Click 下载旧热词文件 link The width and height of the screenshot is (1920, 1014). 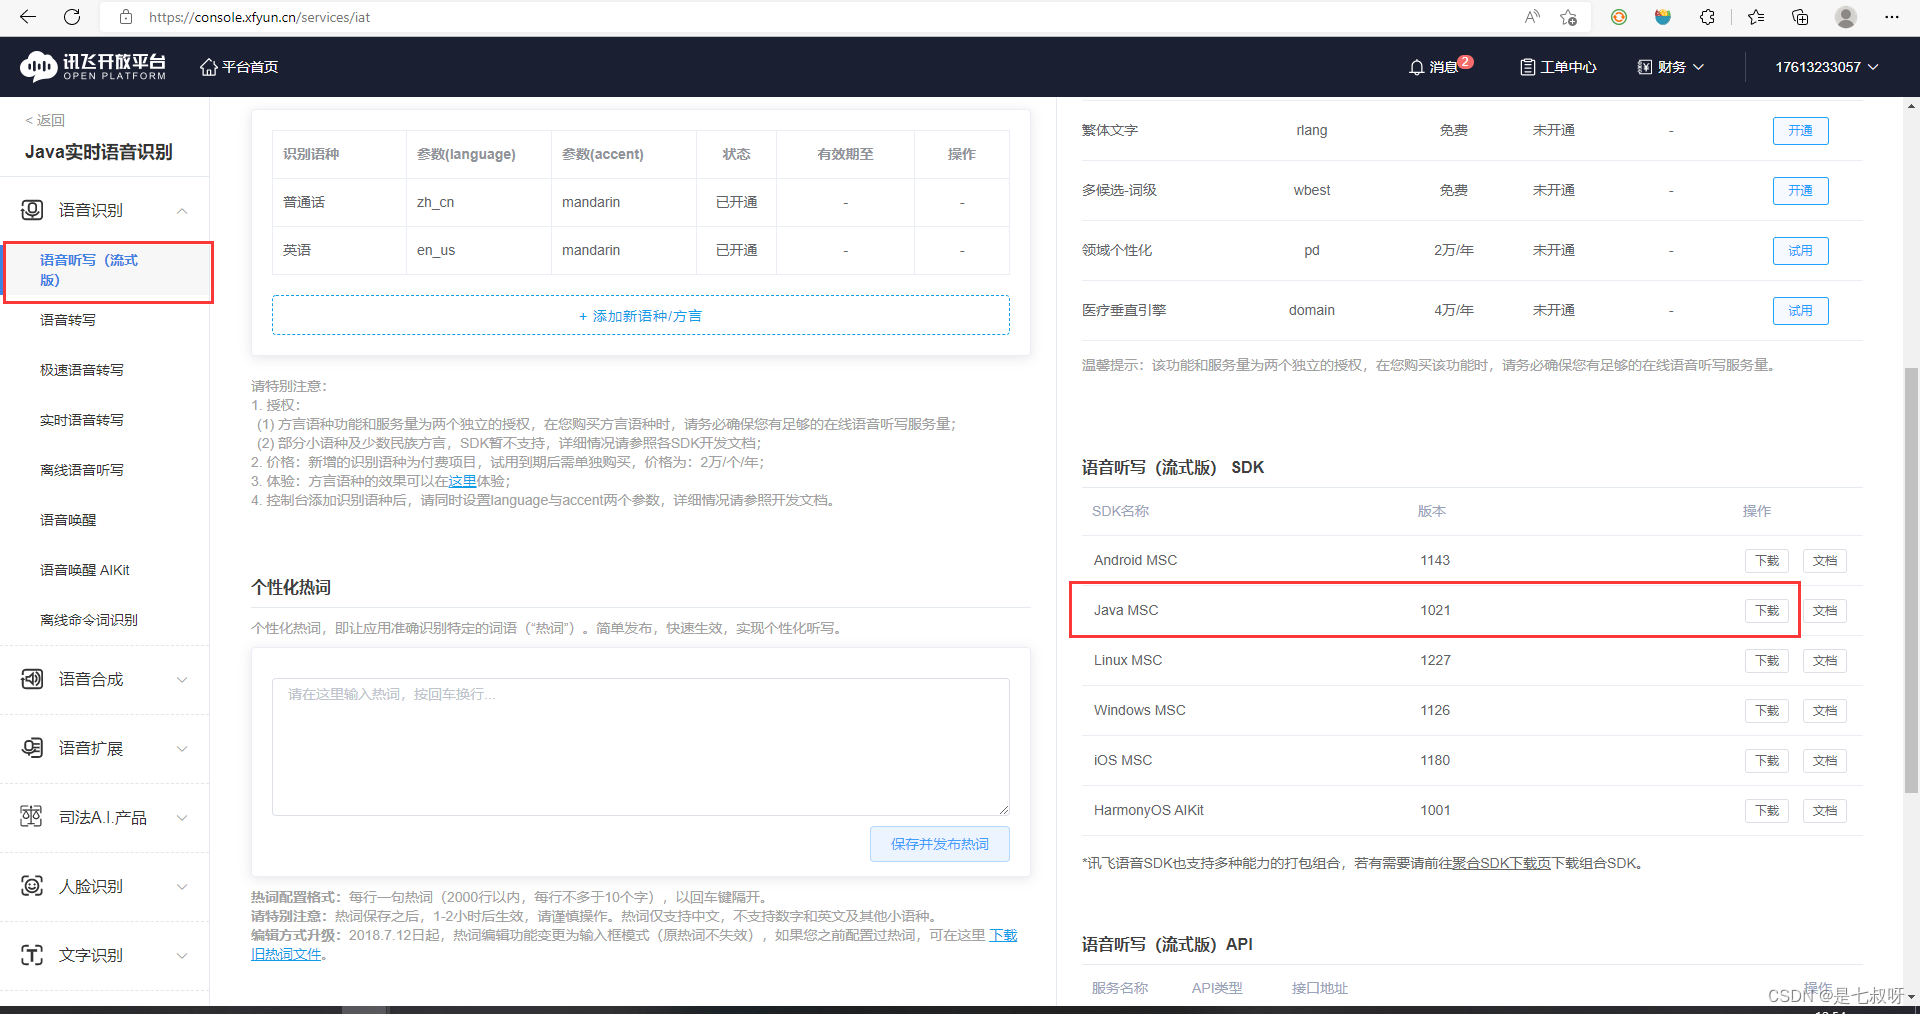coord(1003,935)
